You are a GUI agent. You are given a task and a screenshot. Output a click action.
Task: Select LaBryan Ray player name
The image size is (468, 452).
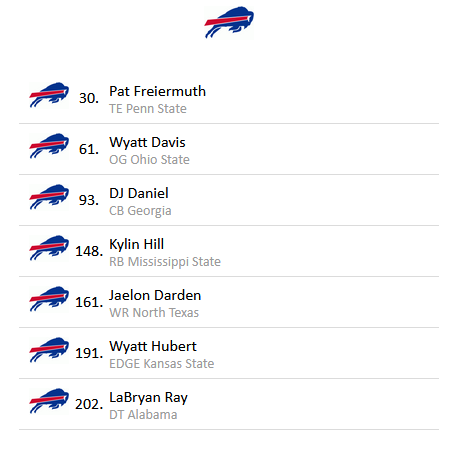tap(148, 398)
